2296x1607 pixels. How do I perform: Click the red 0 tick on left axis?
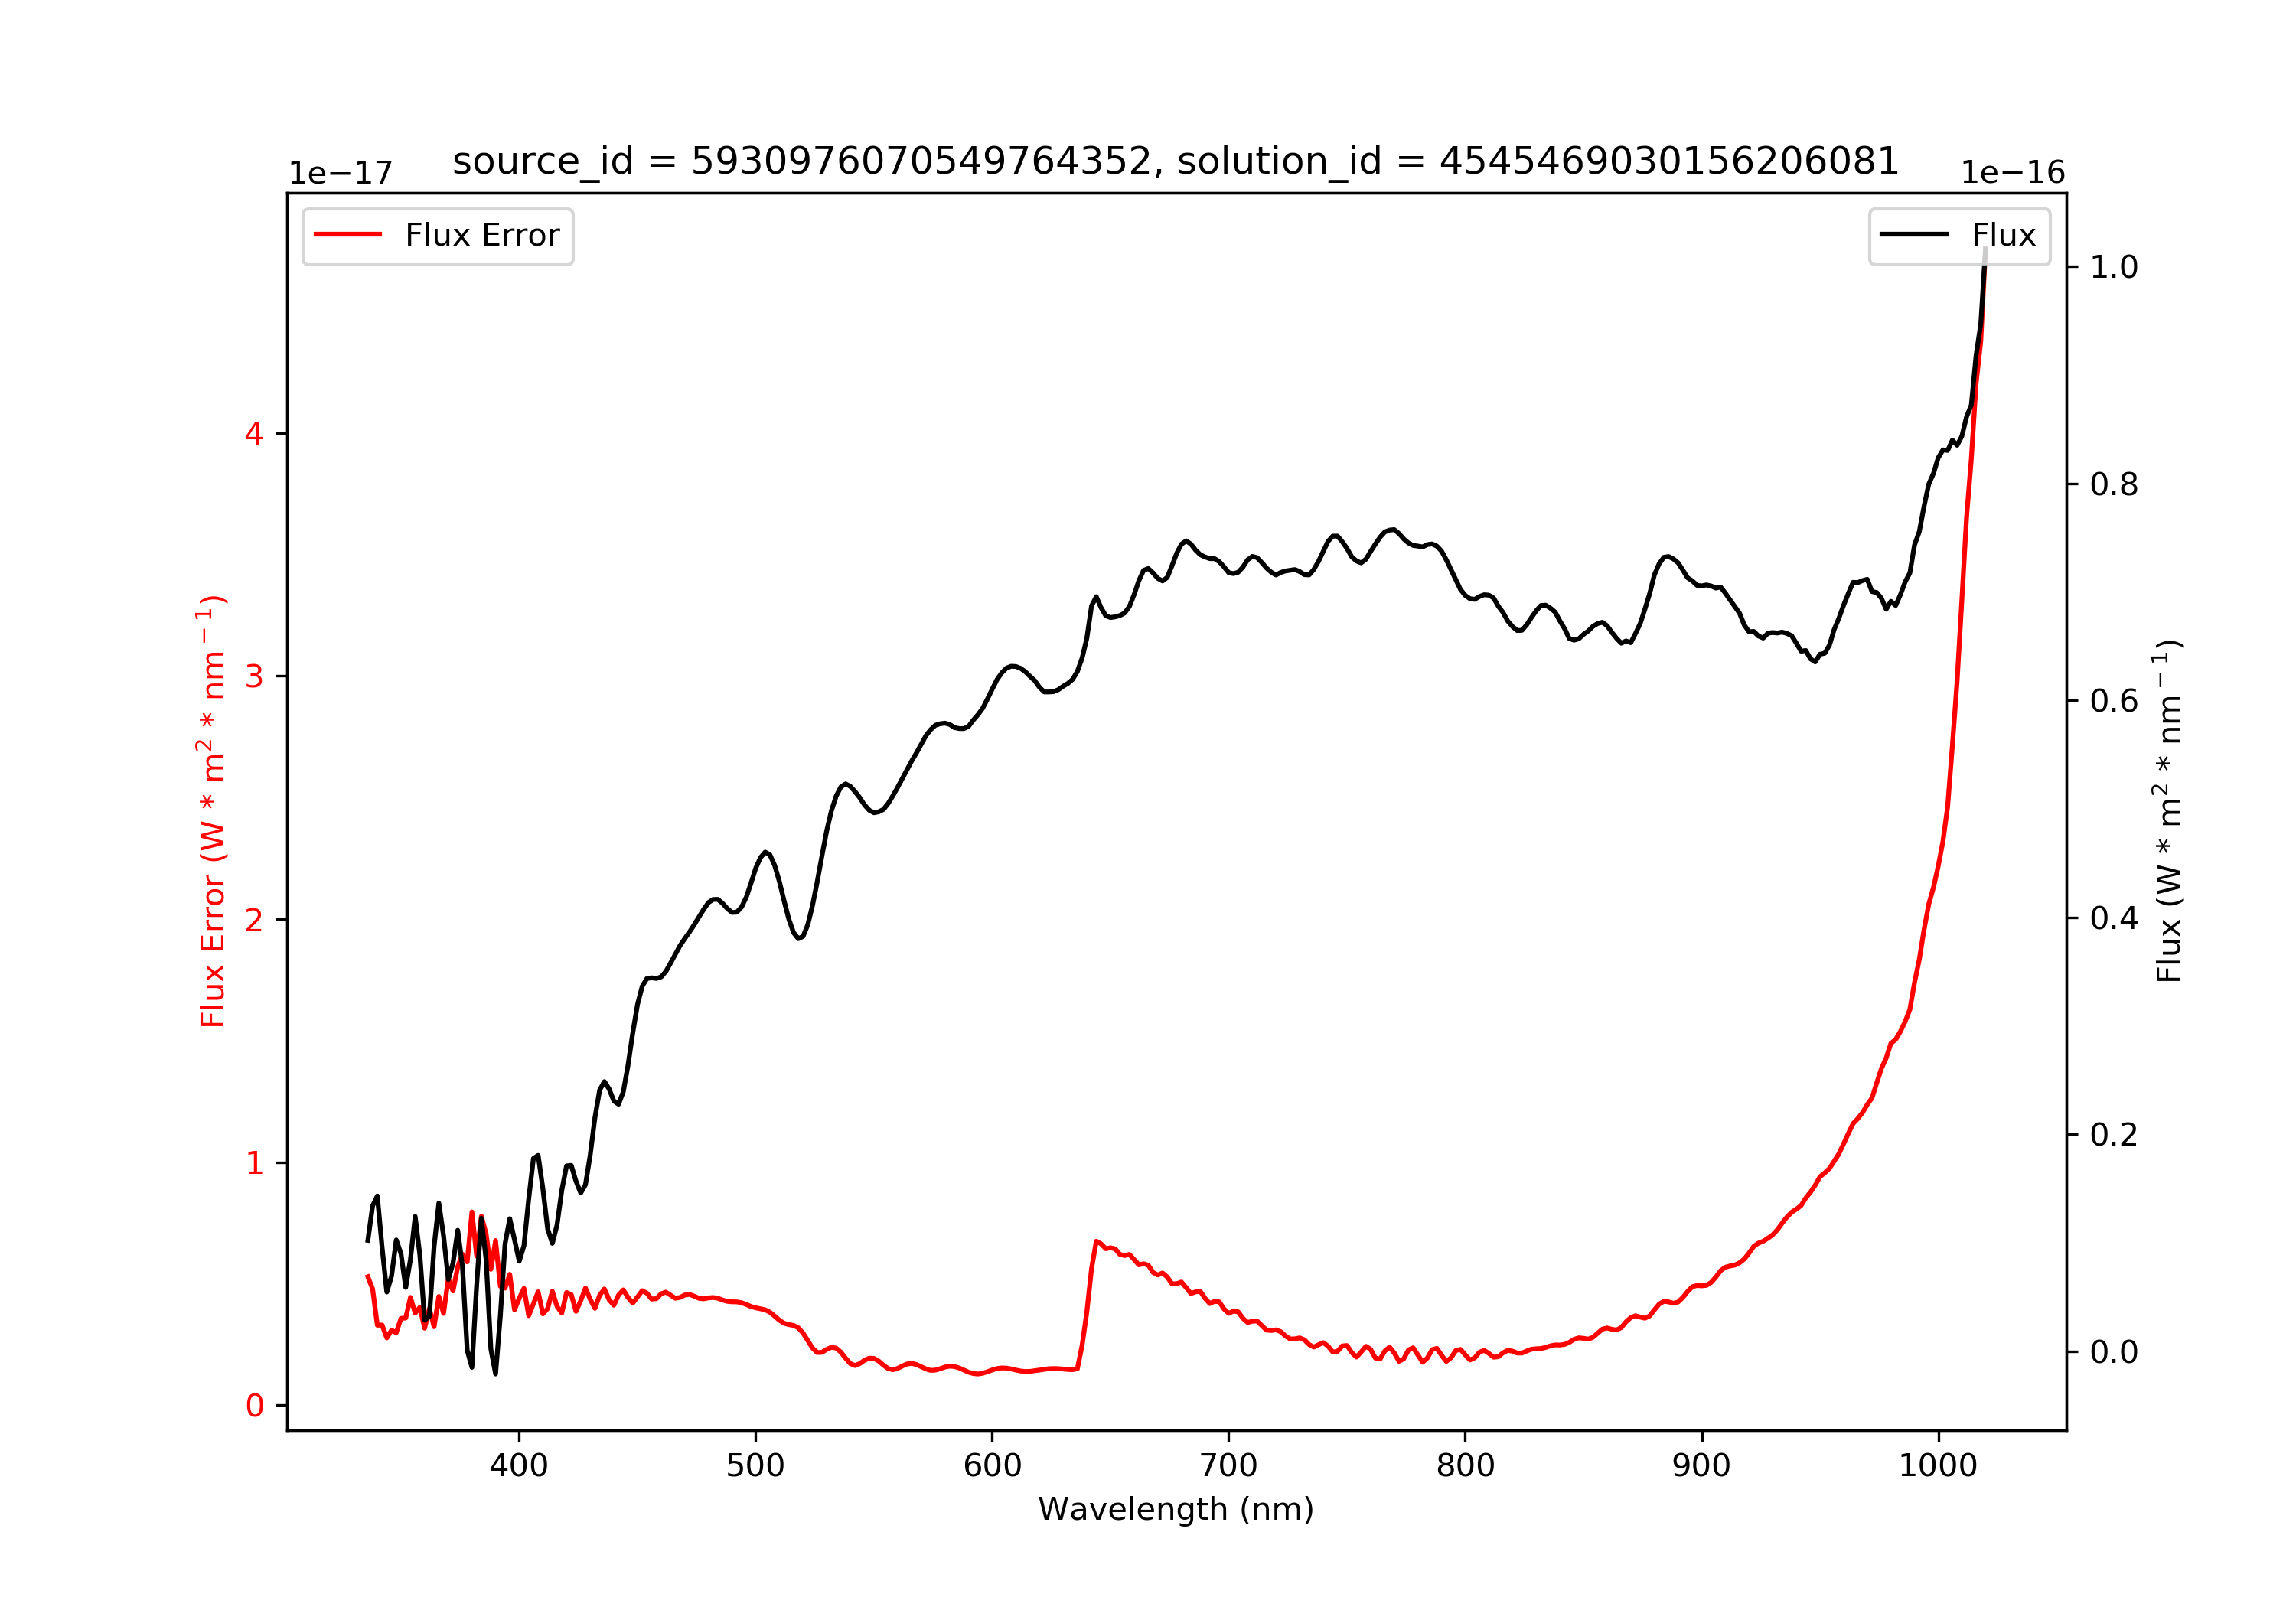(x=254, y=1407)
